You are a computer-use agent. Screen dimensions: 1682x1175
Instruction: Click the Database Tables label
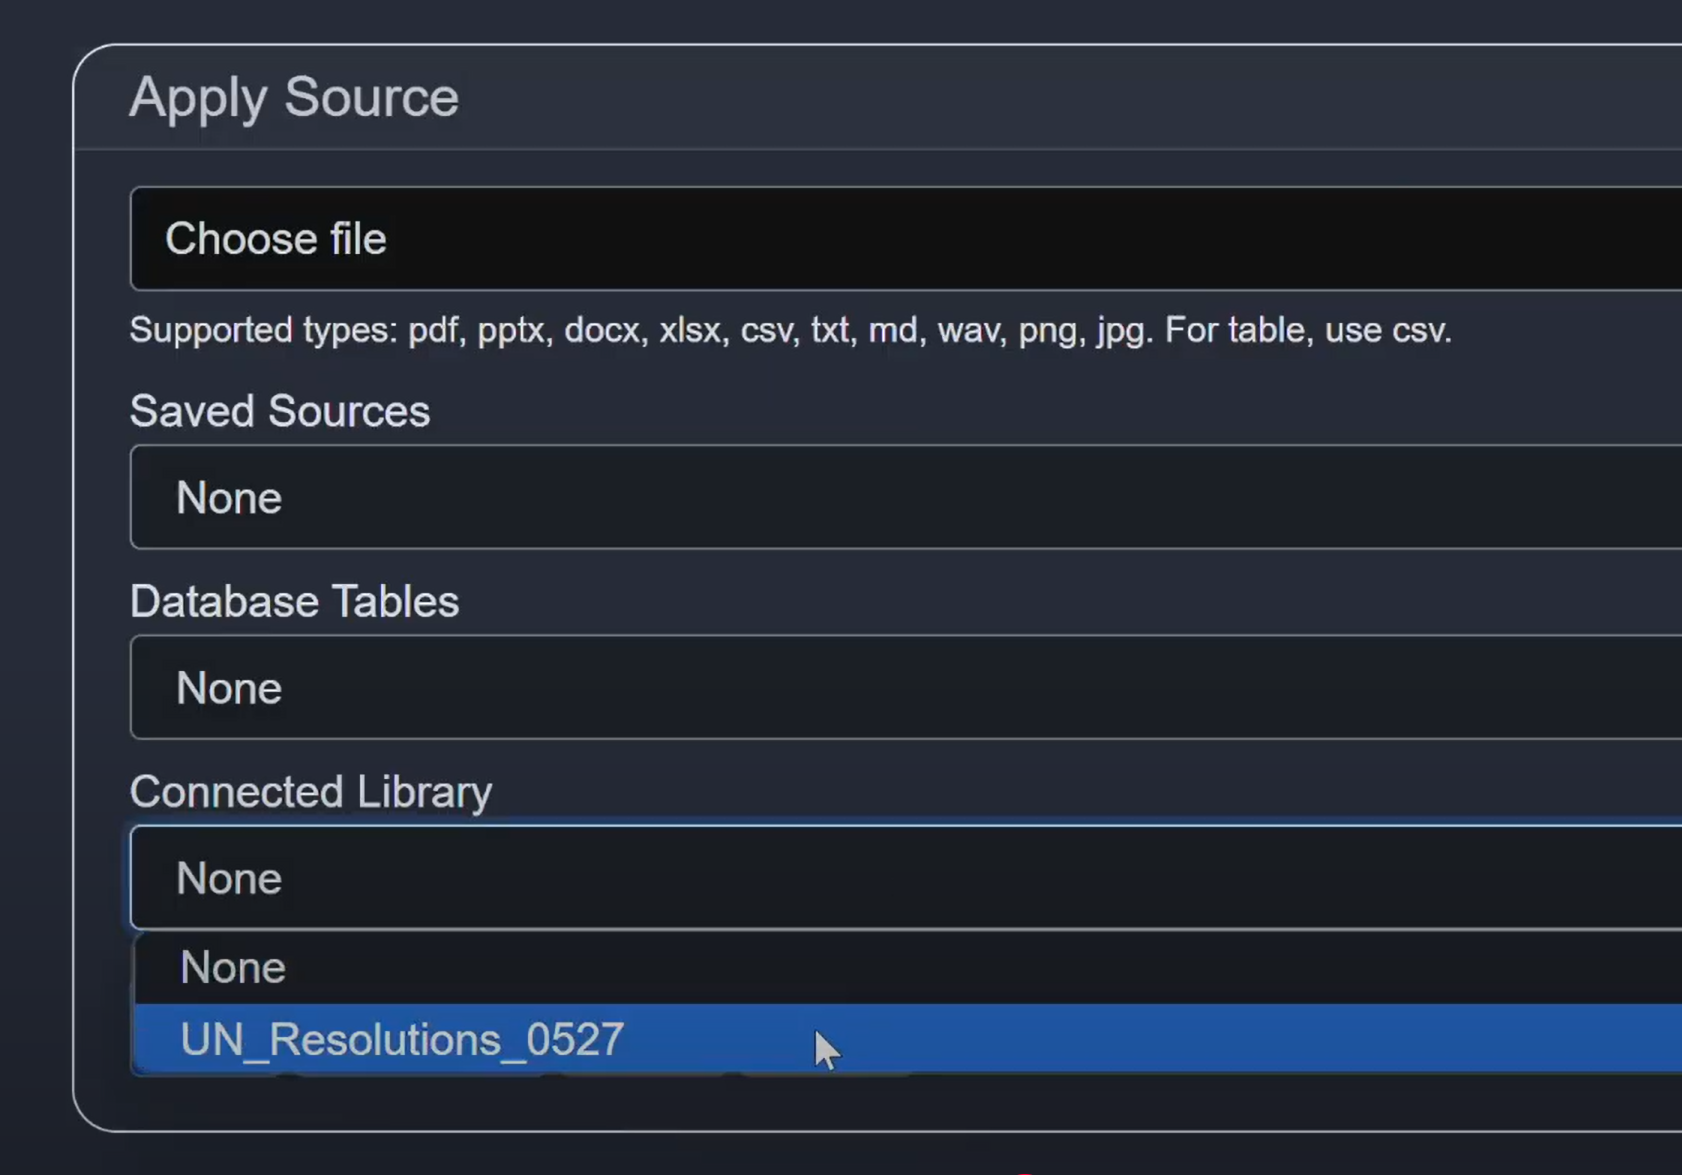[294, 601]
